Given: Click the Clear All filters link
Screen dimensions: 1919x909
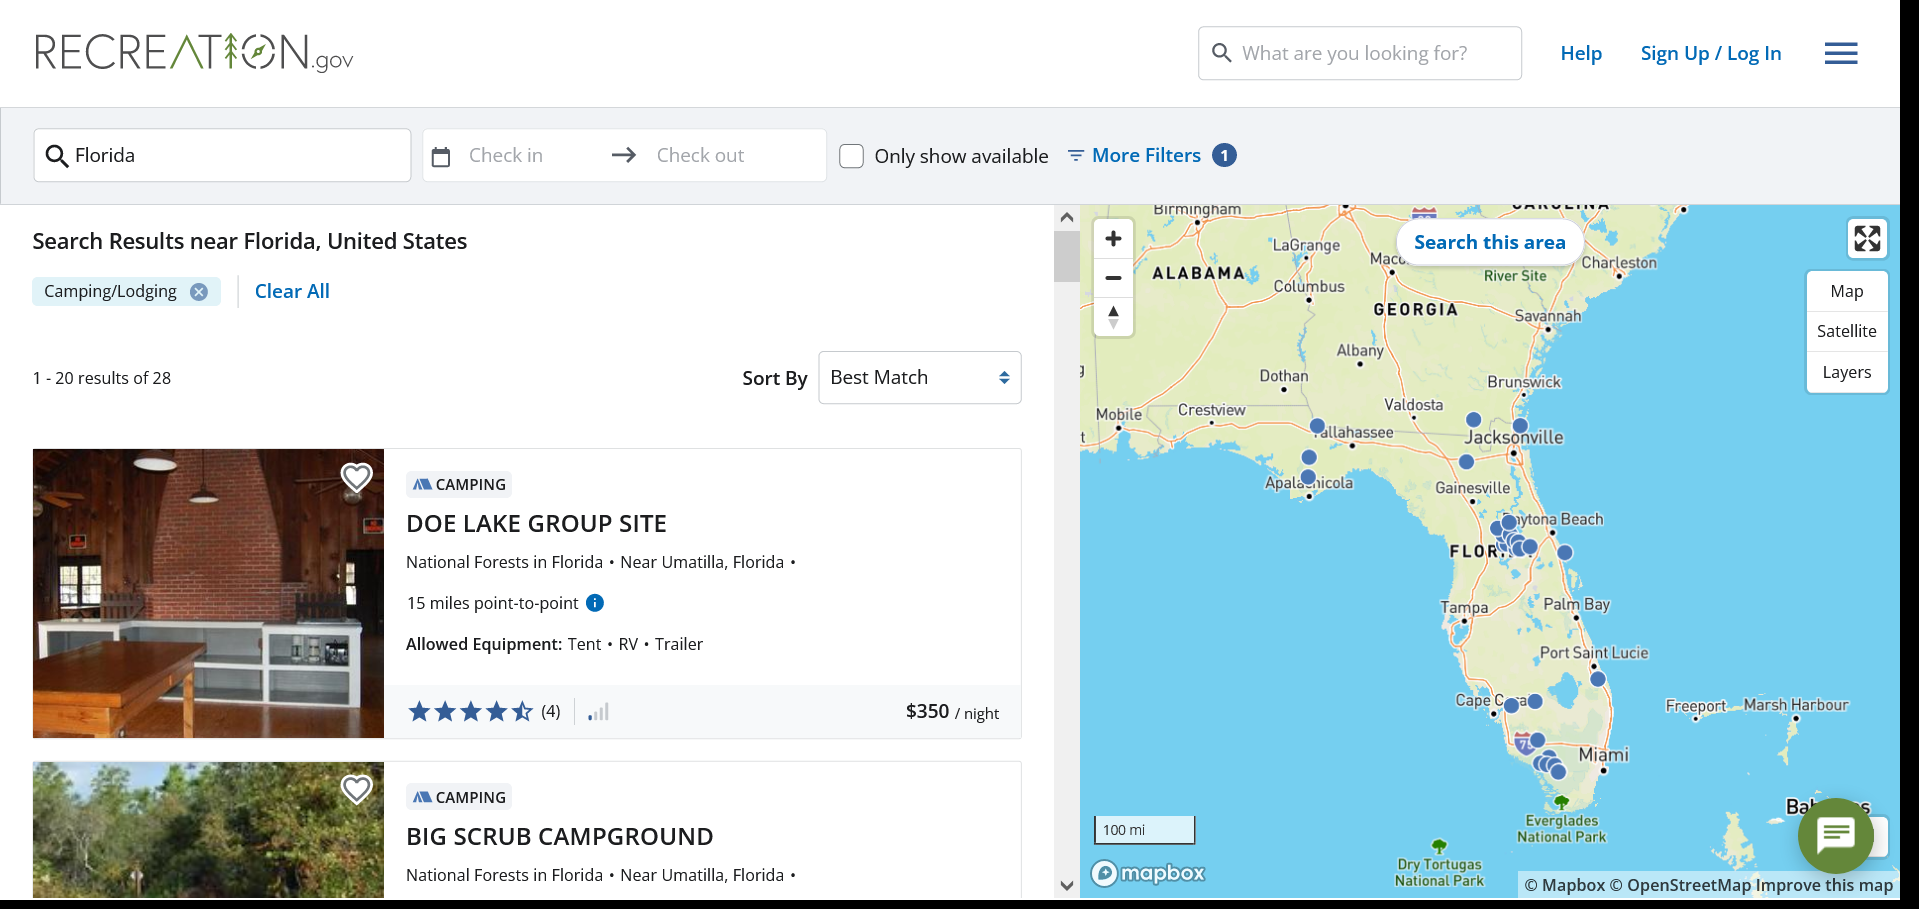Looking at the screenshot, I should [x=292, y=292].
